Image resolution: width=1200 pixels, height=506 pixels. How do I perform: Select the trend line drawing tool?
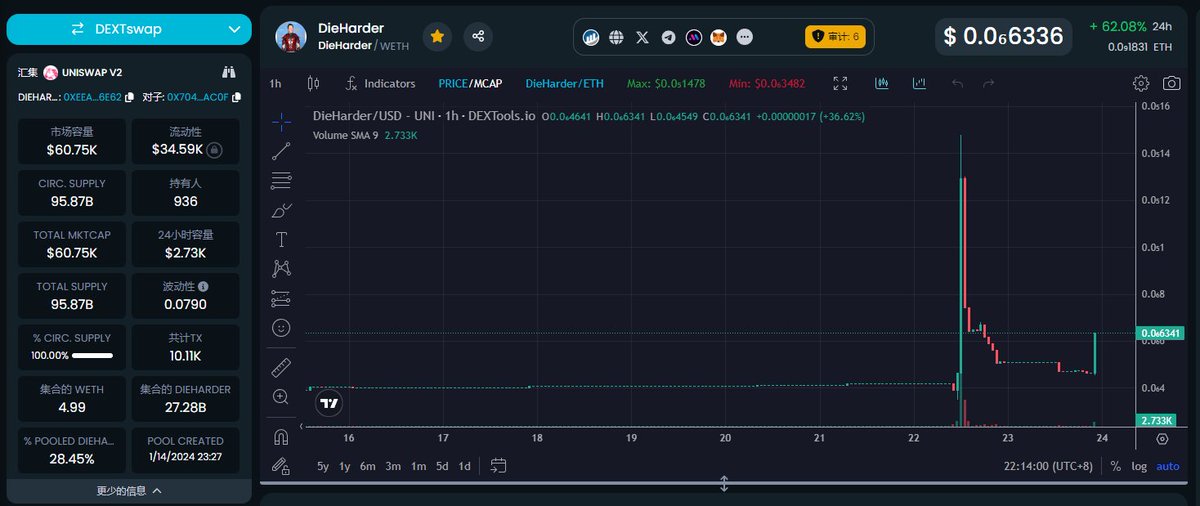click(282, 151)
